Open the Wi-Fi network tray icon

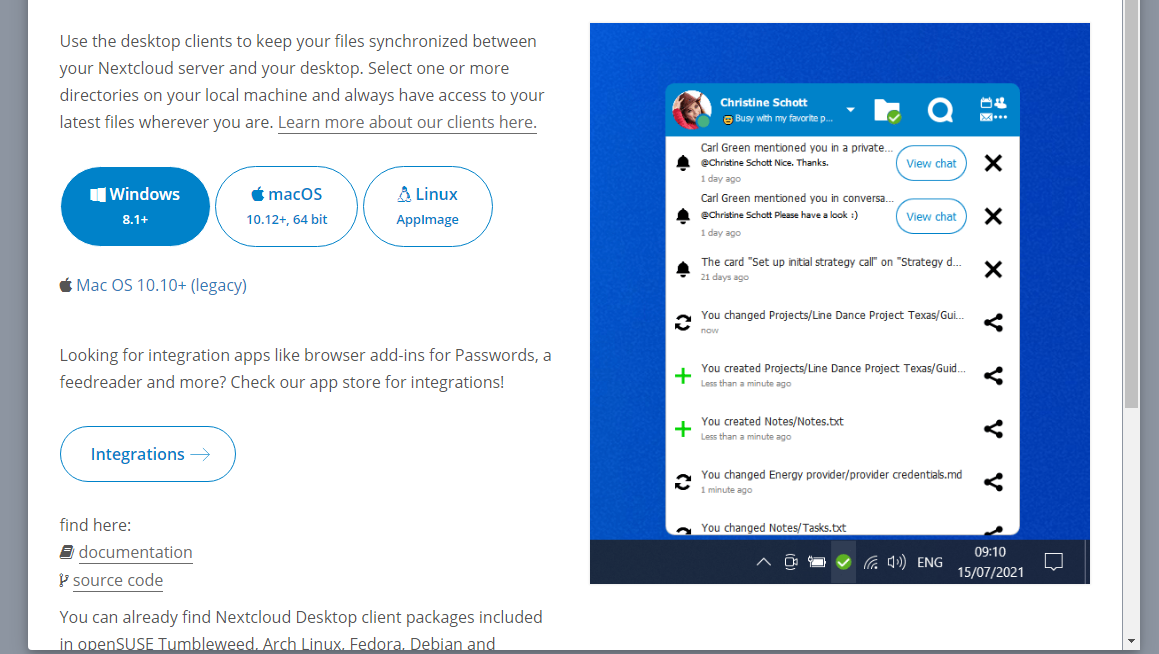pos(871,563)
